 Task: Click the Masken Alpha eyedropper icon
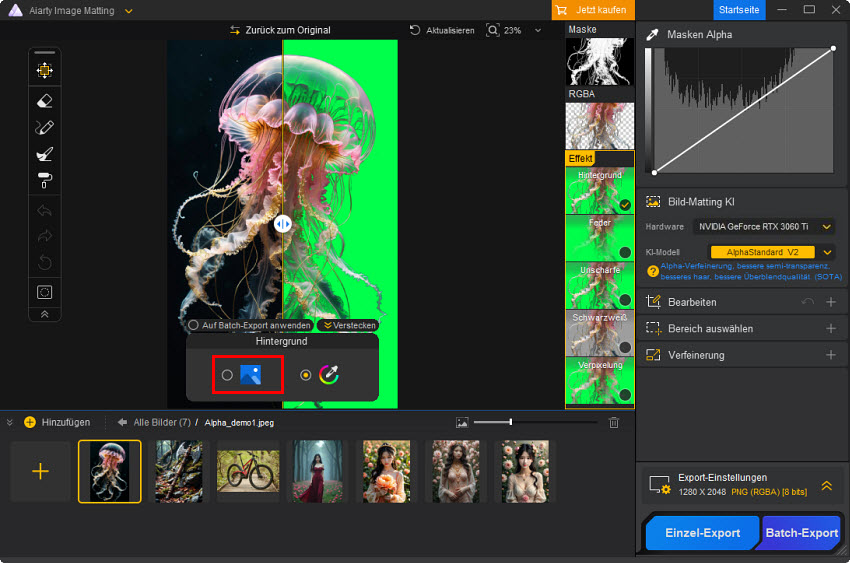(653, 35)
